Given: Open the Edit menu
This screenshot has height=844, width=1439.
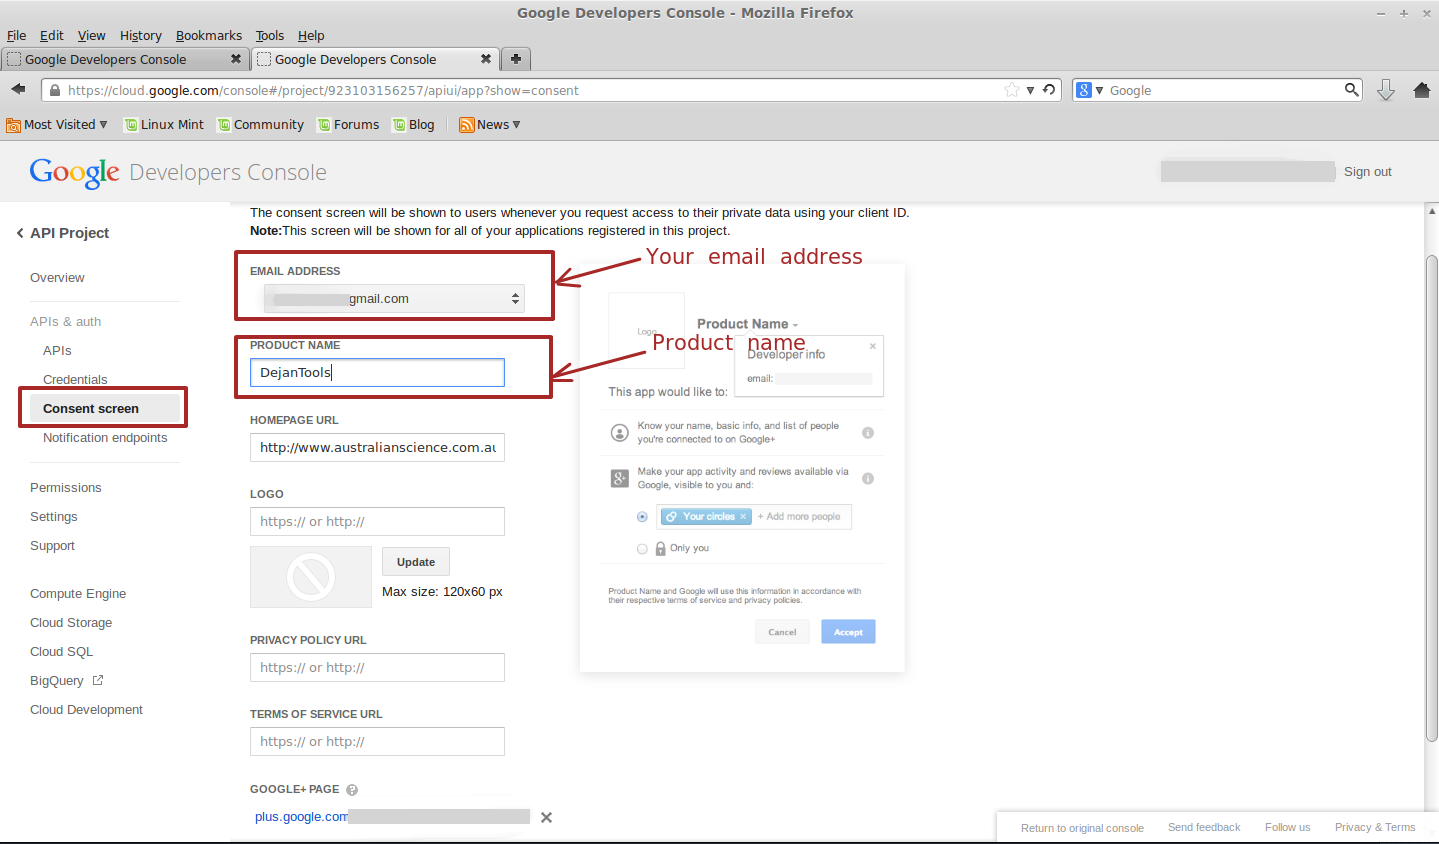Looking at the screenshot, I should pyautogui.click(x=51, y=35).
